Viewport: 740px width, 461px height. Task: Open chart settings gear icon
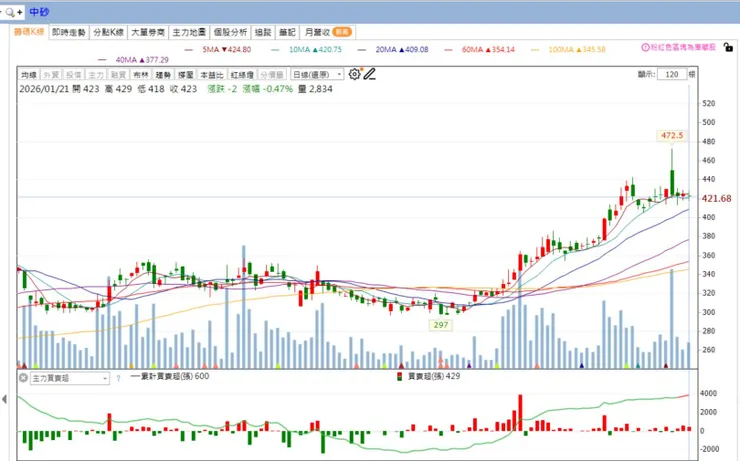(x=354, y=74)
